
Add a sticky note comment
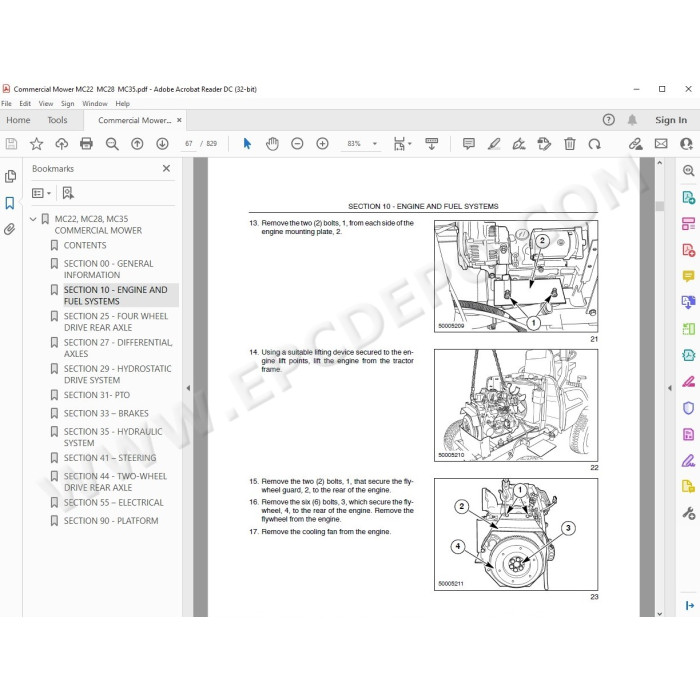coord(469,144)
